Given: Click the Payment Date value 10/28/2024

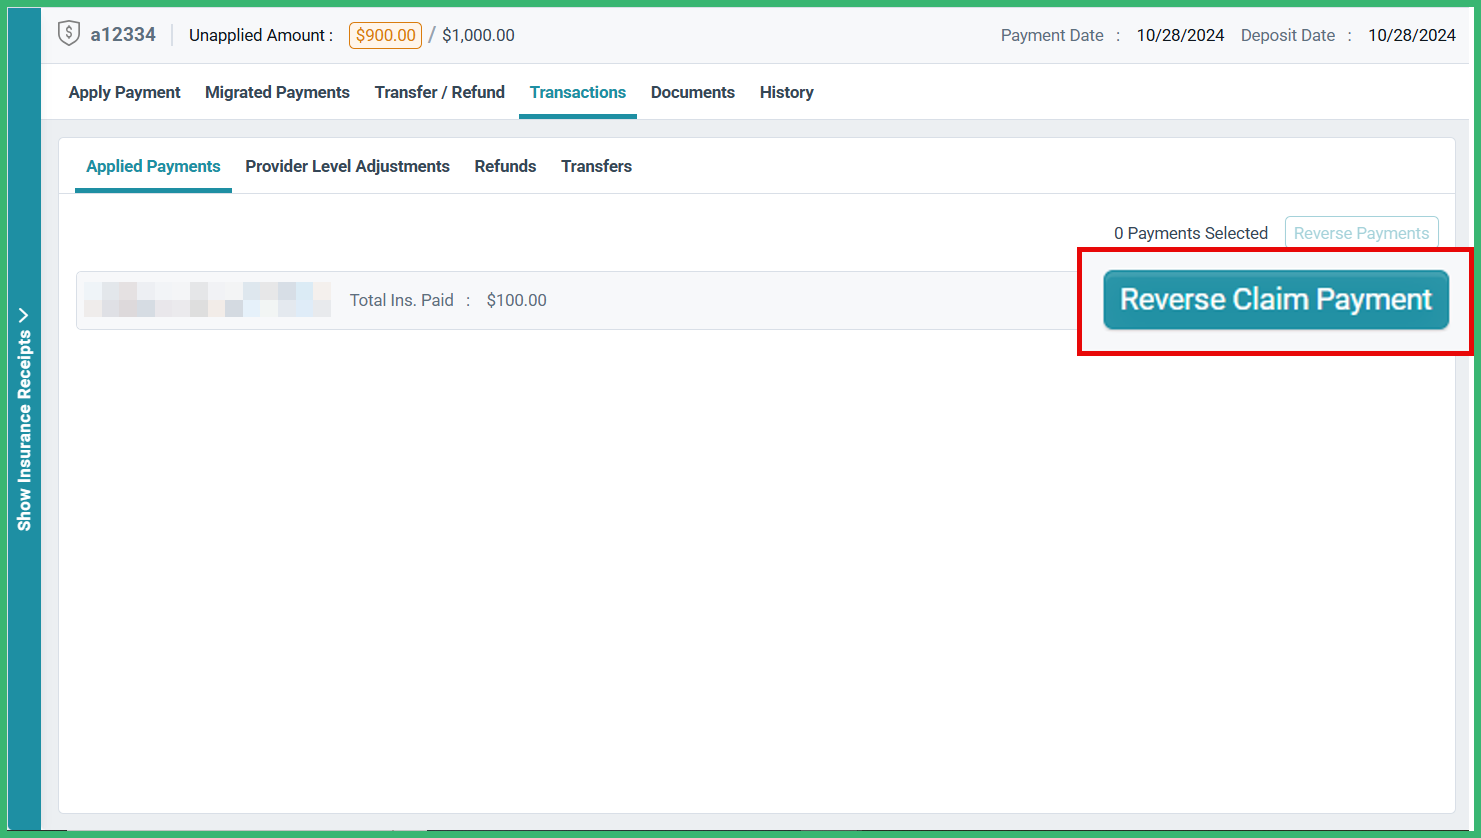Looking at the screenshot, I should [x=1180, y=34].
